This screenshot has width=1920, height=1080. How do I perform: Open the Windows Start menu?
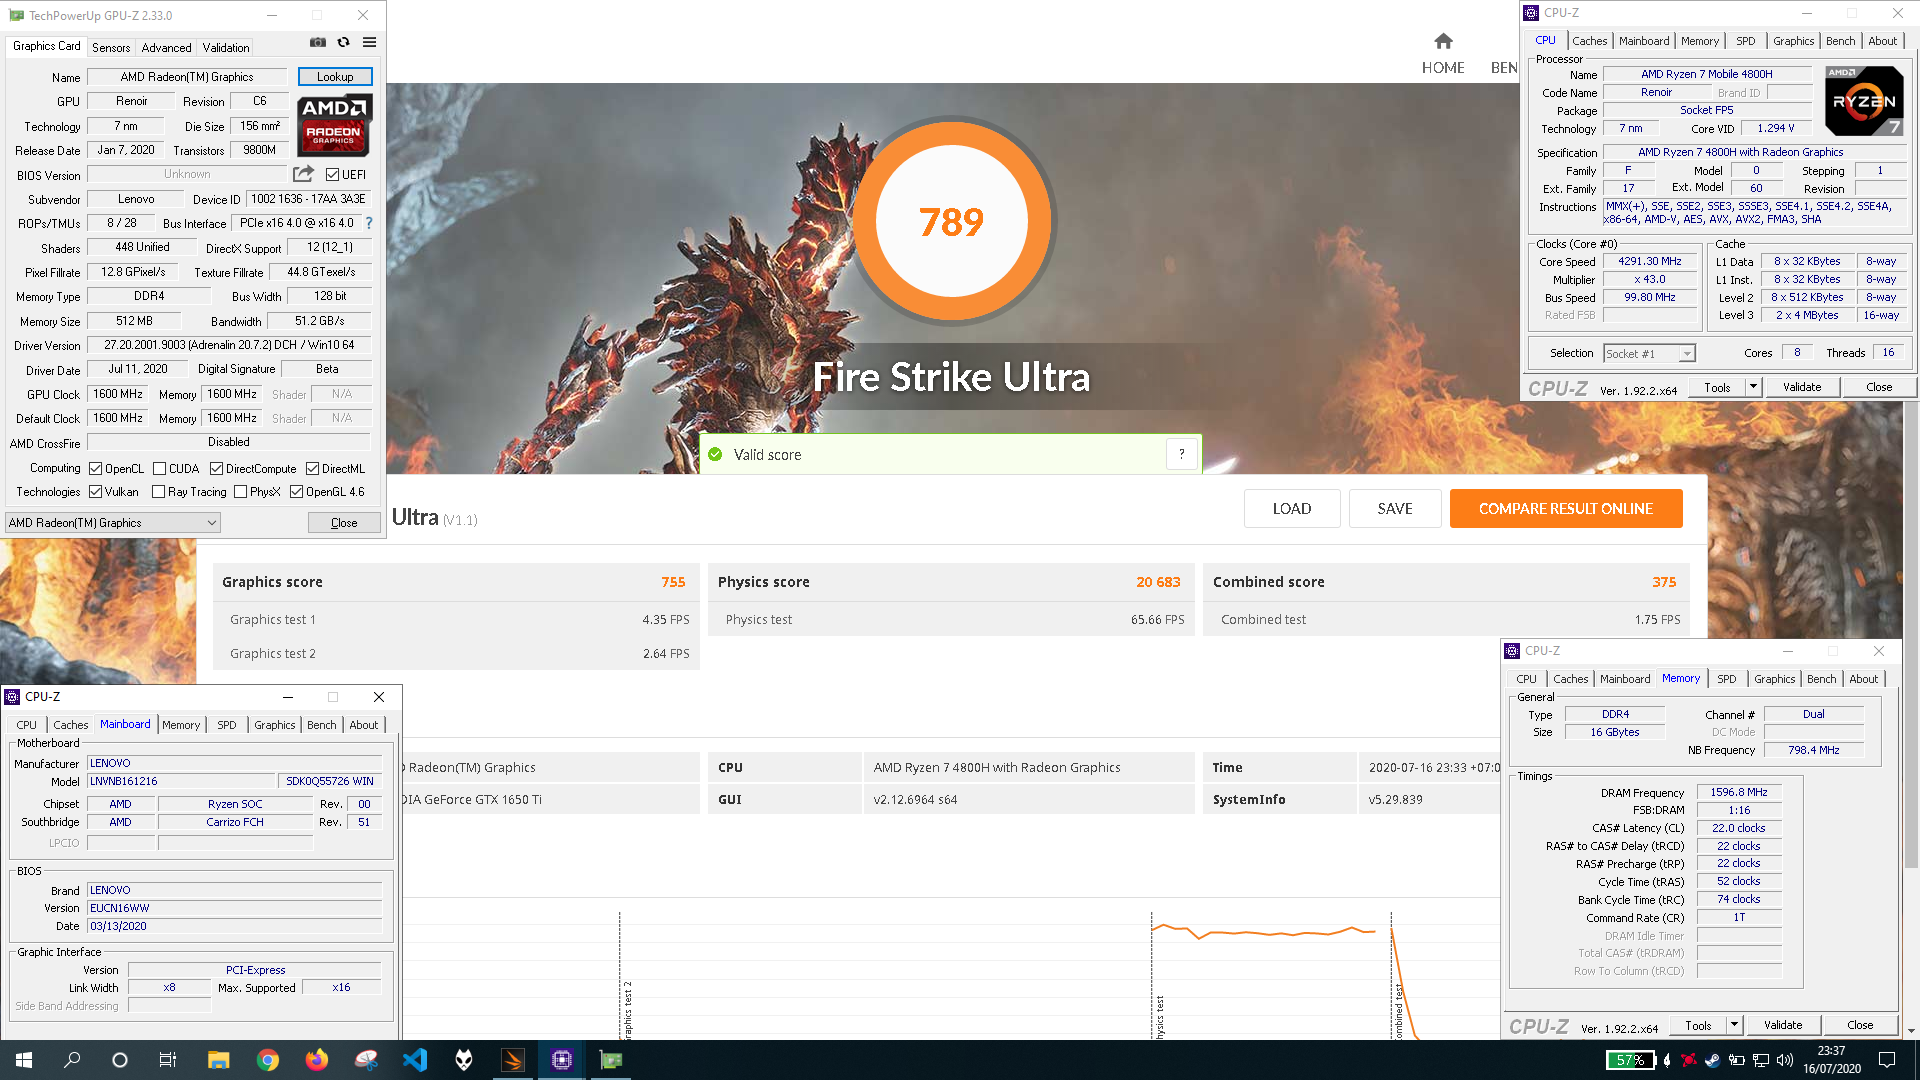point(24,1060)
